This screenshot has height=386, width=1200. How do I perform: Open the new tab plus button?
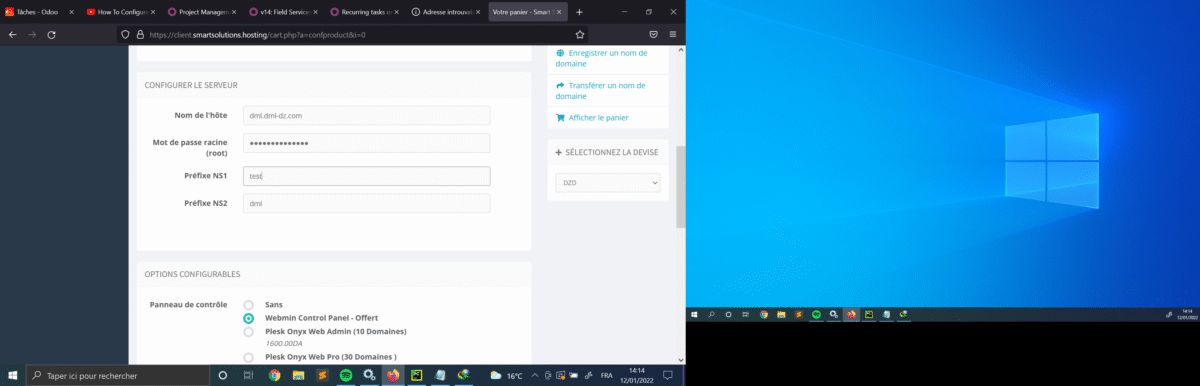click(x=579, y=11)
